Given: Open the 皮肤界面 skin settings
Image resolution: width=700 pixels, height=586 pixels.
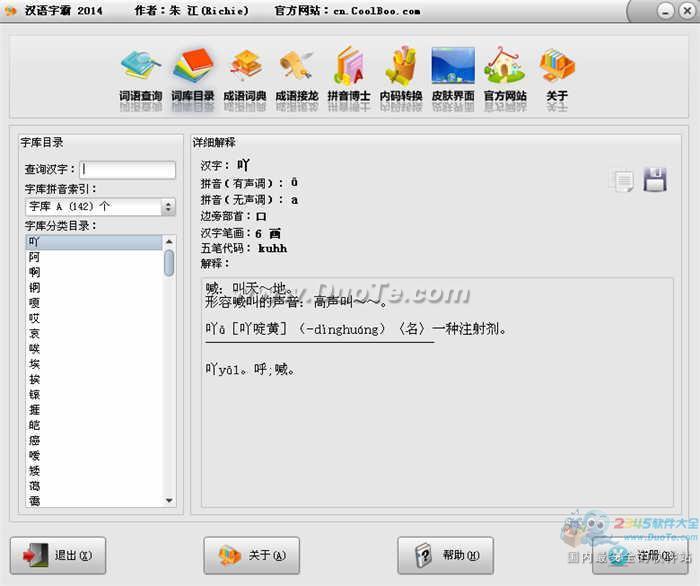Looking at the screenshot, I should 453,73.
